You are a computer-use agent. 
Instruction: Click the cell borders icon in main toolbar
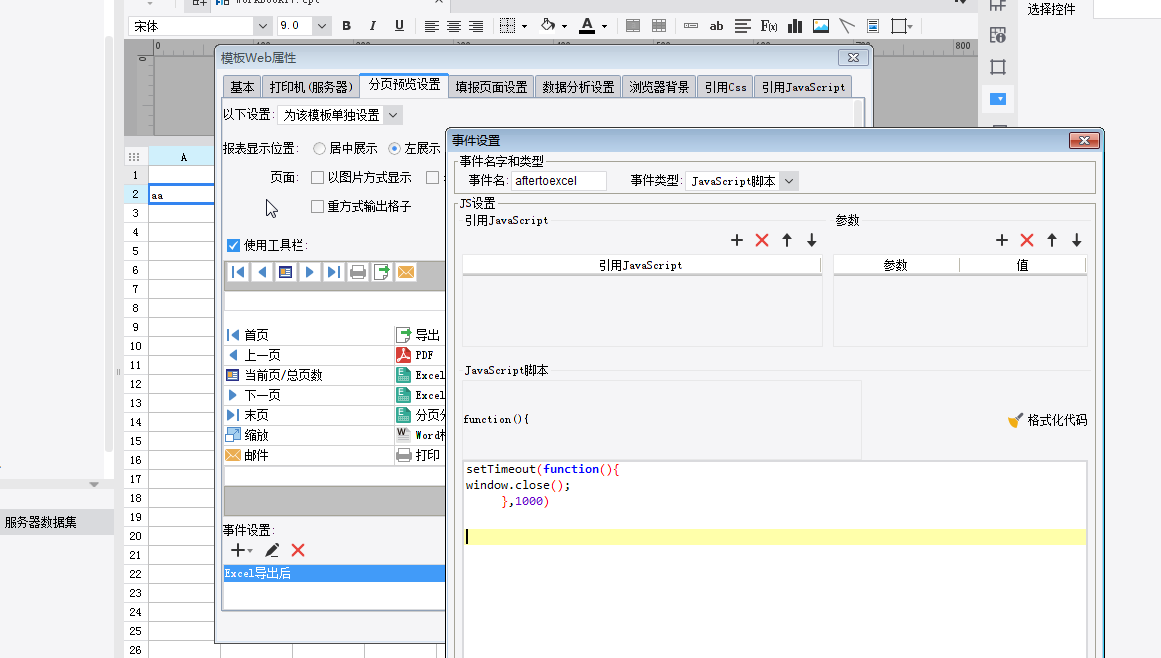point(507,26)
